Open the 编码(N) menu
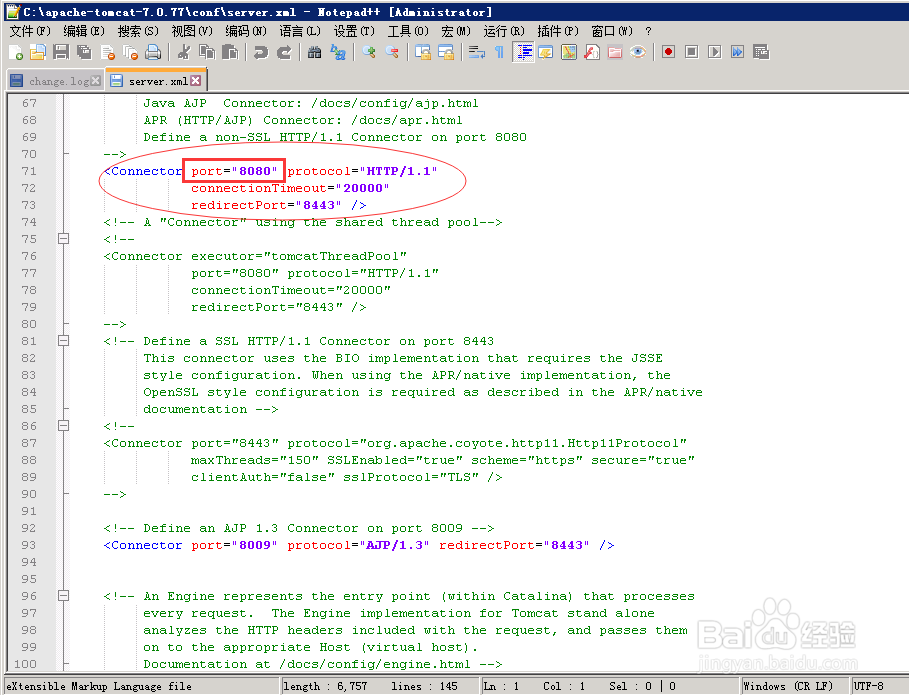Image resolution: width=909 pixels, height=695 pixels. [x=246, y=31]
